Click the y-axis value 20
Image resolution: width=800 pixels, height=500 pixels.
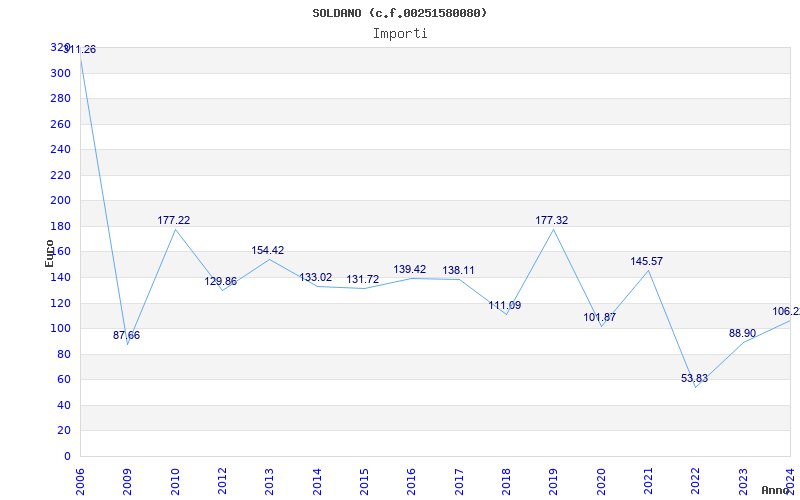[x=64, y=431]
